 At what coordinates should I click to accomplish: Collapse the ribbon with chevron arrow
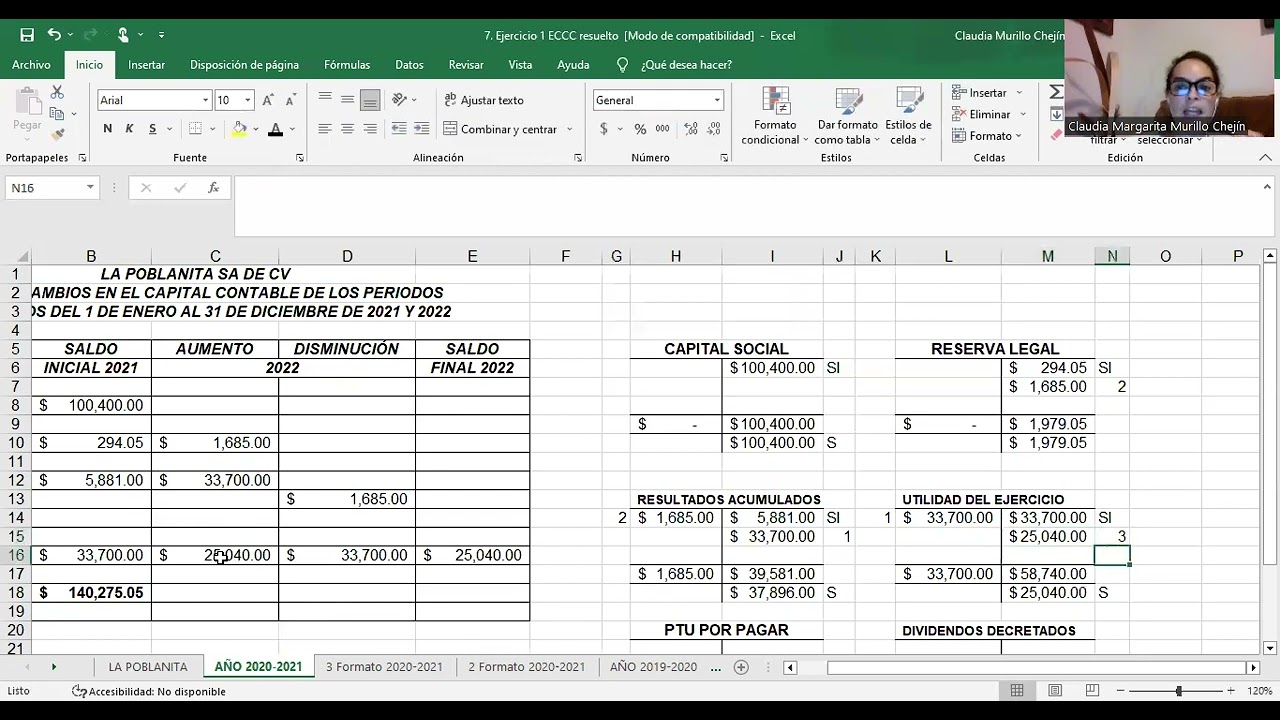1265,158
